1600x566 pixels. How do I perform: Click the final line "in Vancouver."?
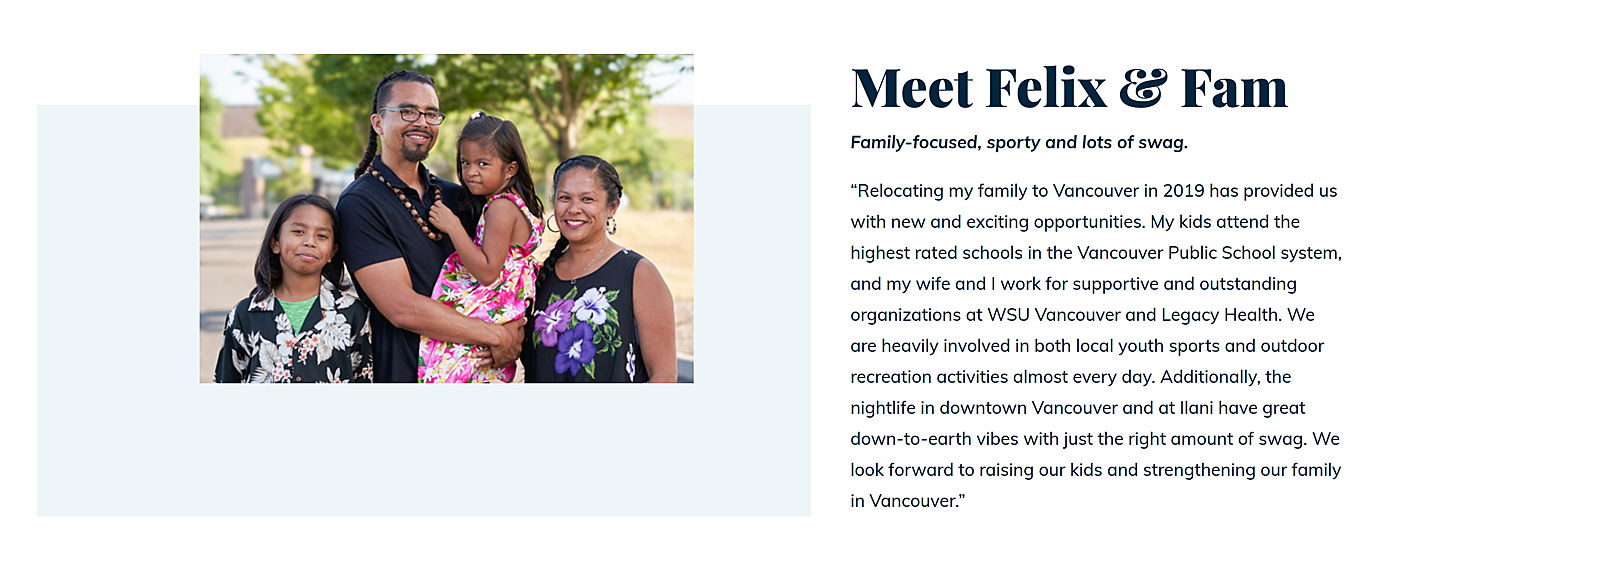(x=908, y=501)
